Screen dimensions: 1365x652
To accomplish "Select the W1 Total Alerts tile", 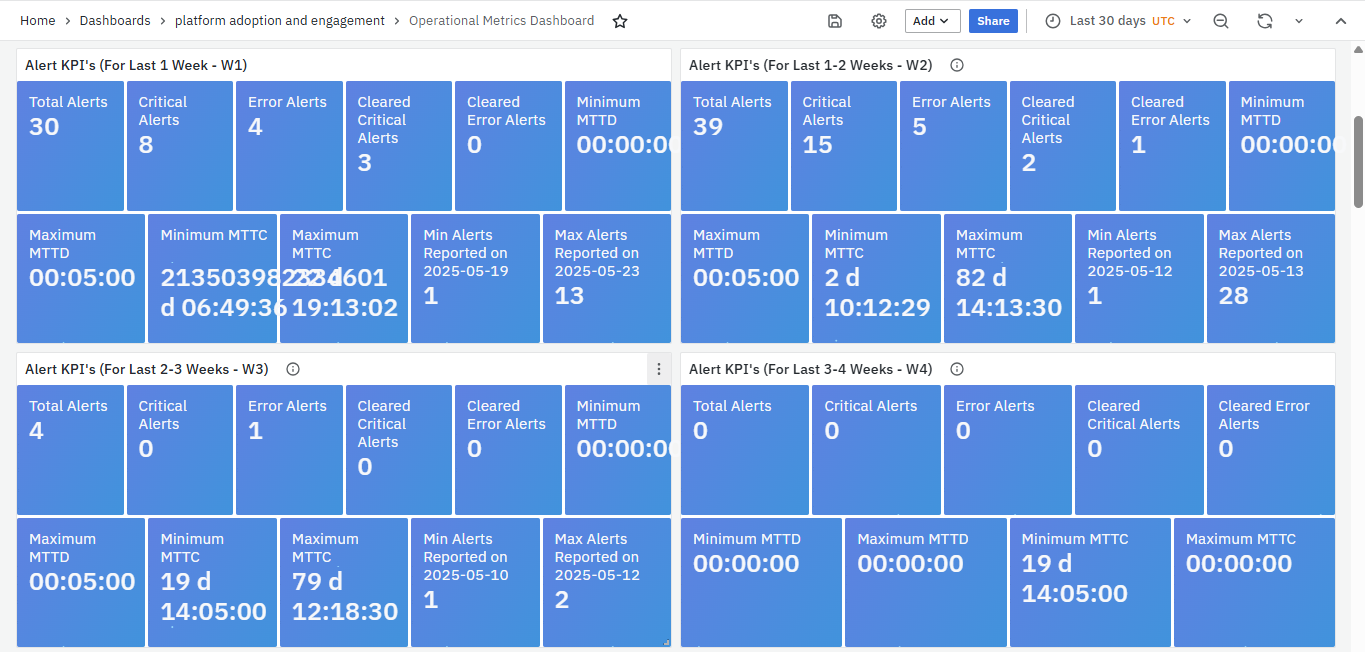I will pos(70,145).
